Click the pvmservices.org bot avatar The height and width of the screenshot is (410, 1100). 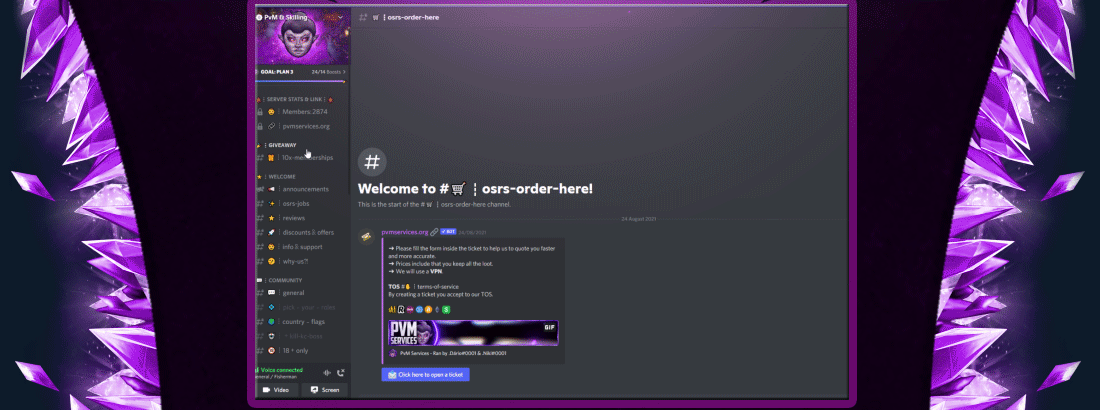(366, 237)
